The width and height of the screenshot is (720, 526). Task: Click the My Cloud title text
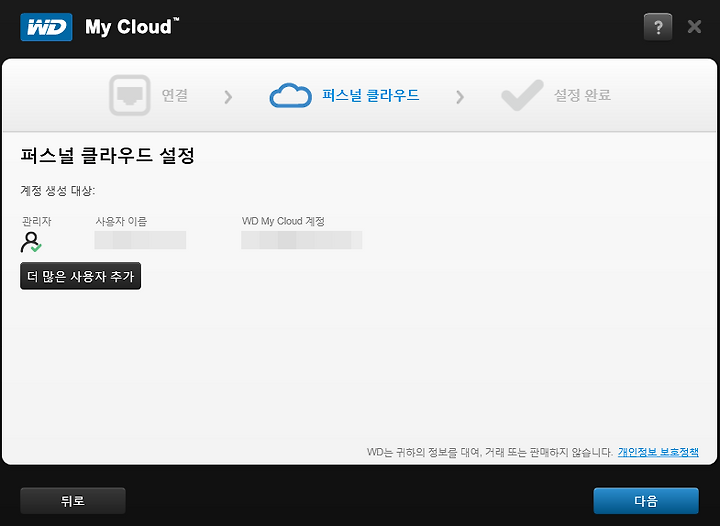(x=132, y=27)
